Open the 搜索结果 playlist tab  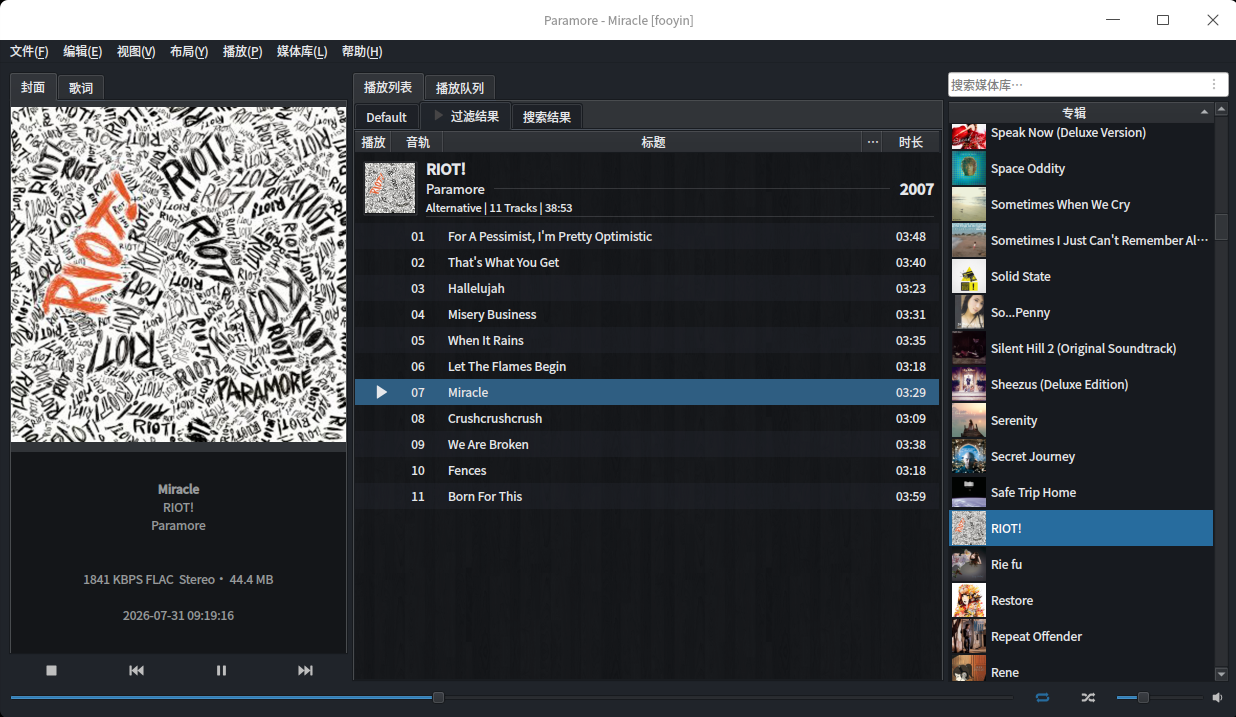pos(547,117)
